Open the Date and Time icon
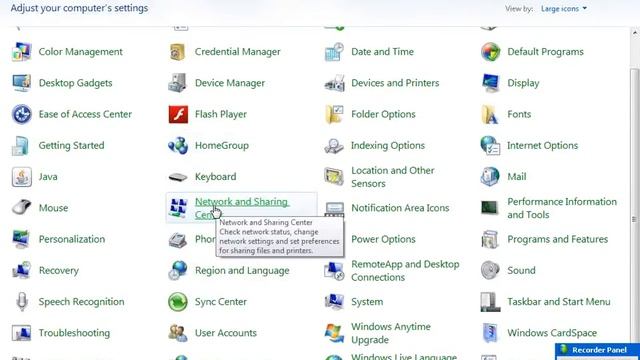This screenshot has width=640, height=360. [334, 52]
